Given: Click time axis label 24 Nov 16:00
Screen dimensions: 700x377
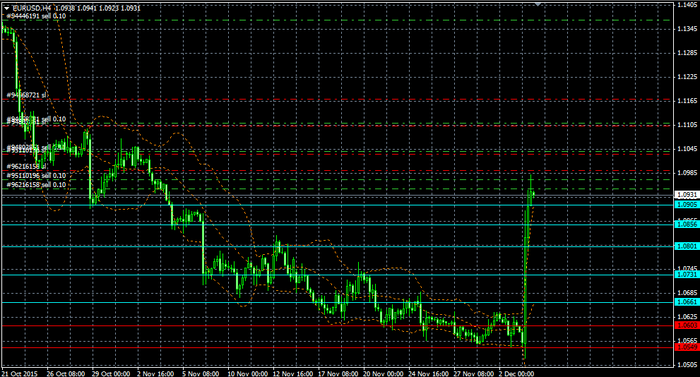Looking at the screenshot, I should pyautogui.click(x=429, y=373).
